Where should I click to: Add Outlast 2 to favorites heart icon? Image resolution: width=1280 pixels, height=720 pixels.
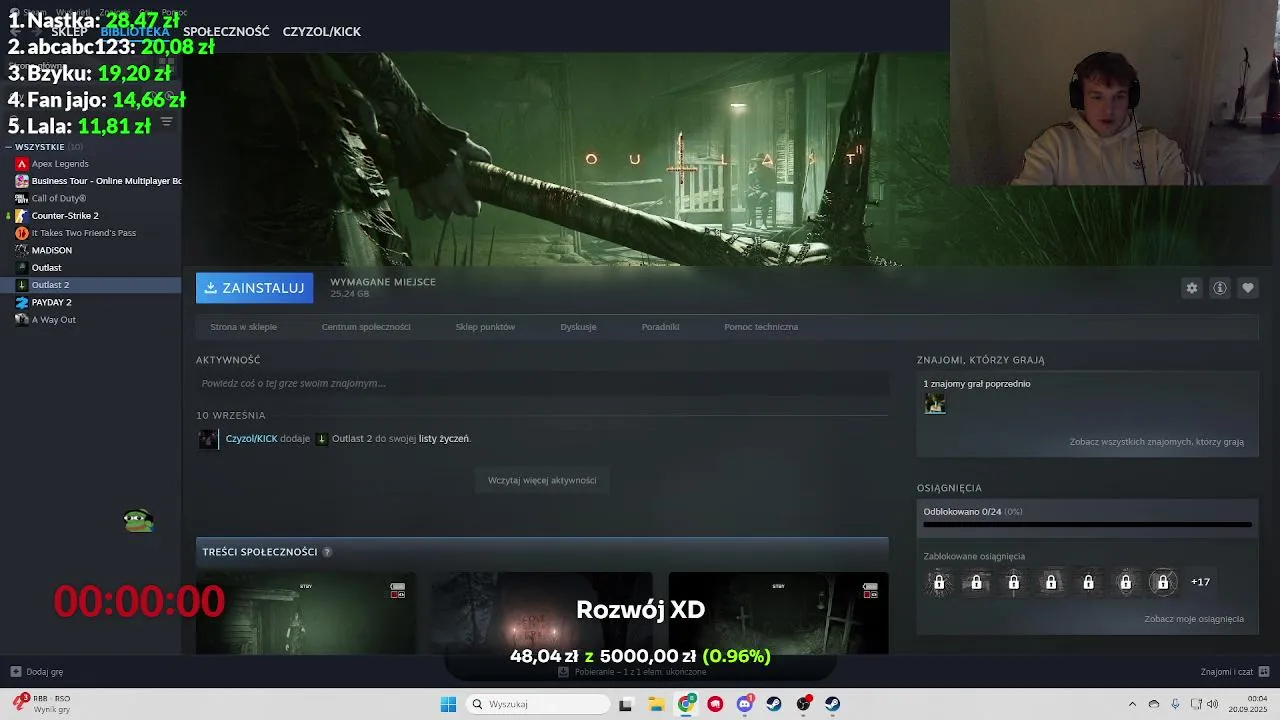(x=1247, y=288)
